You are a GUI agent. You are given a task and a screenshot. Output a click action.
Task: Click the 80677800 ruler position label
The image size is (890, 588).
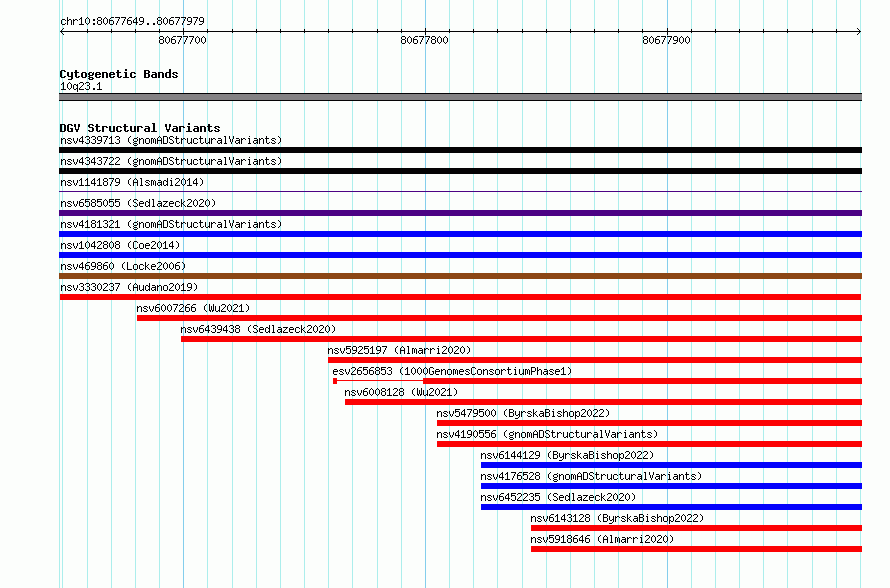pyautogui.click(x=424, y=40)
